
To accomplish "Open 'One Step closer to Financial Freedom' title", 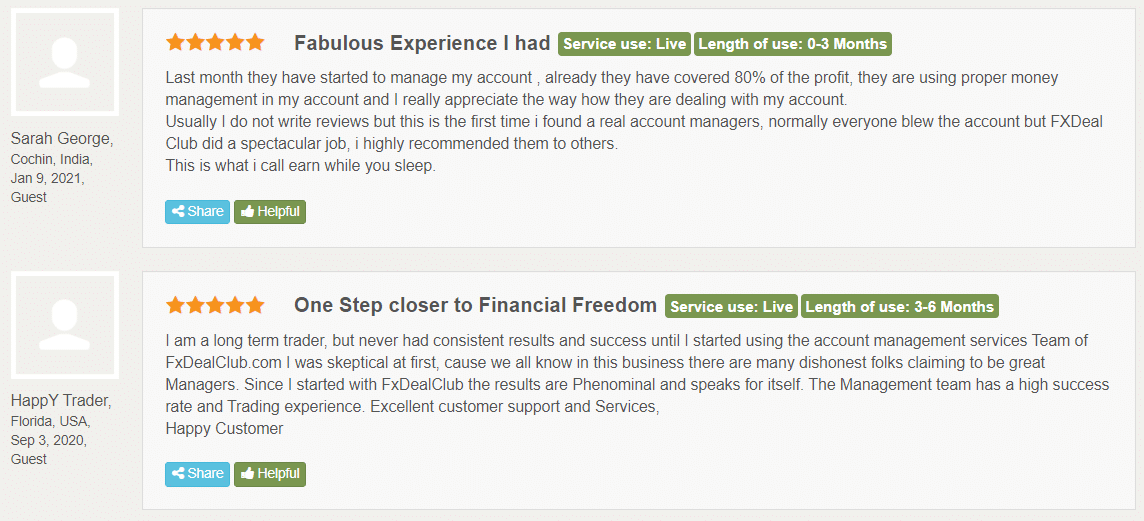I will click(475, 306).
